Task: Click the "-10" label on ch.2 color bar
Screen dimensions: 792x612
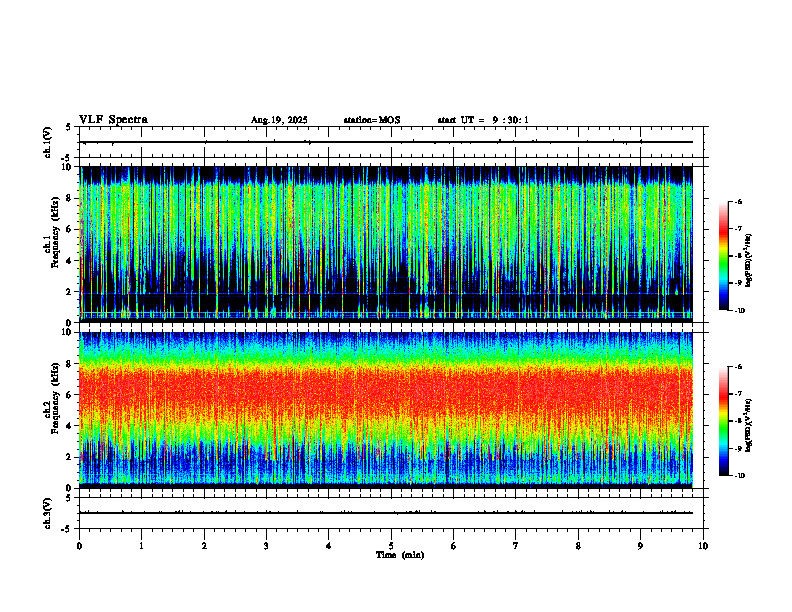Action: click(x=739, y=476)
